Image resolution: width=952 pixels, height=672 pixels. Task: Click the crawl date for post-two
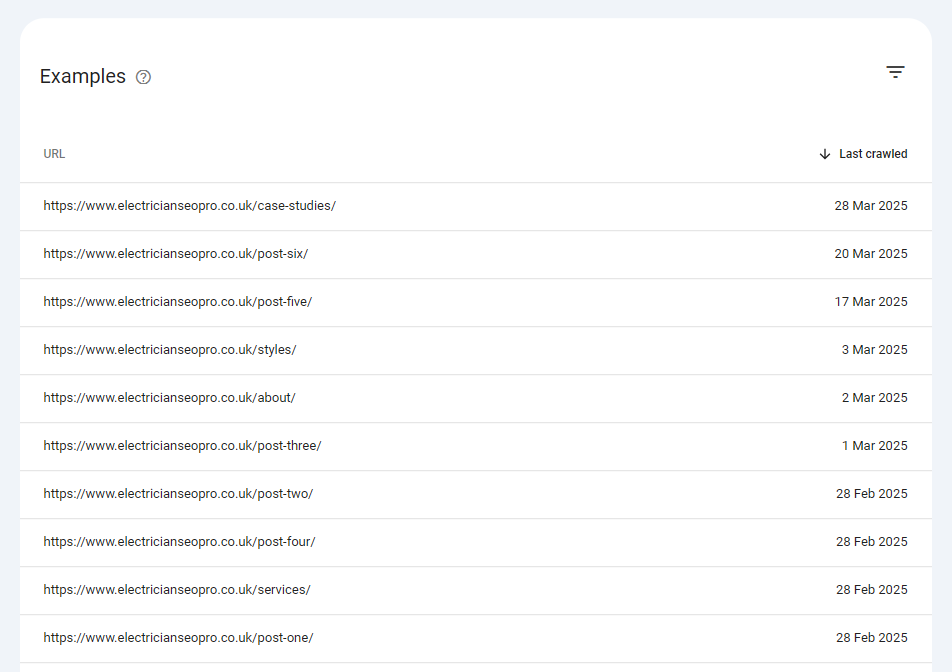pyautogui.click(x=871, y=494)
